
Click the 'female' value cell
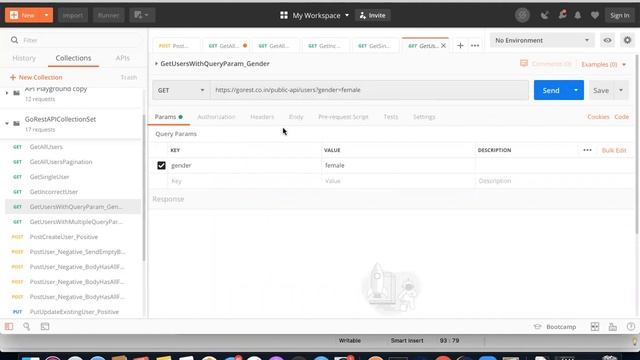coord(398,165)
